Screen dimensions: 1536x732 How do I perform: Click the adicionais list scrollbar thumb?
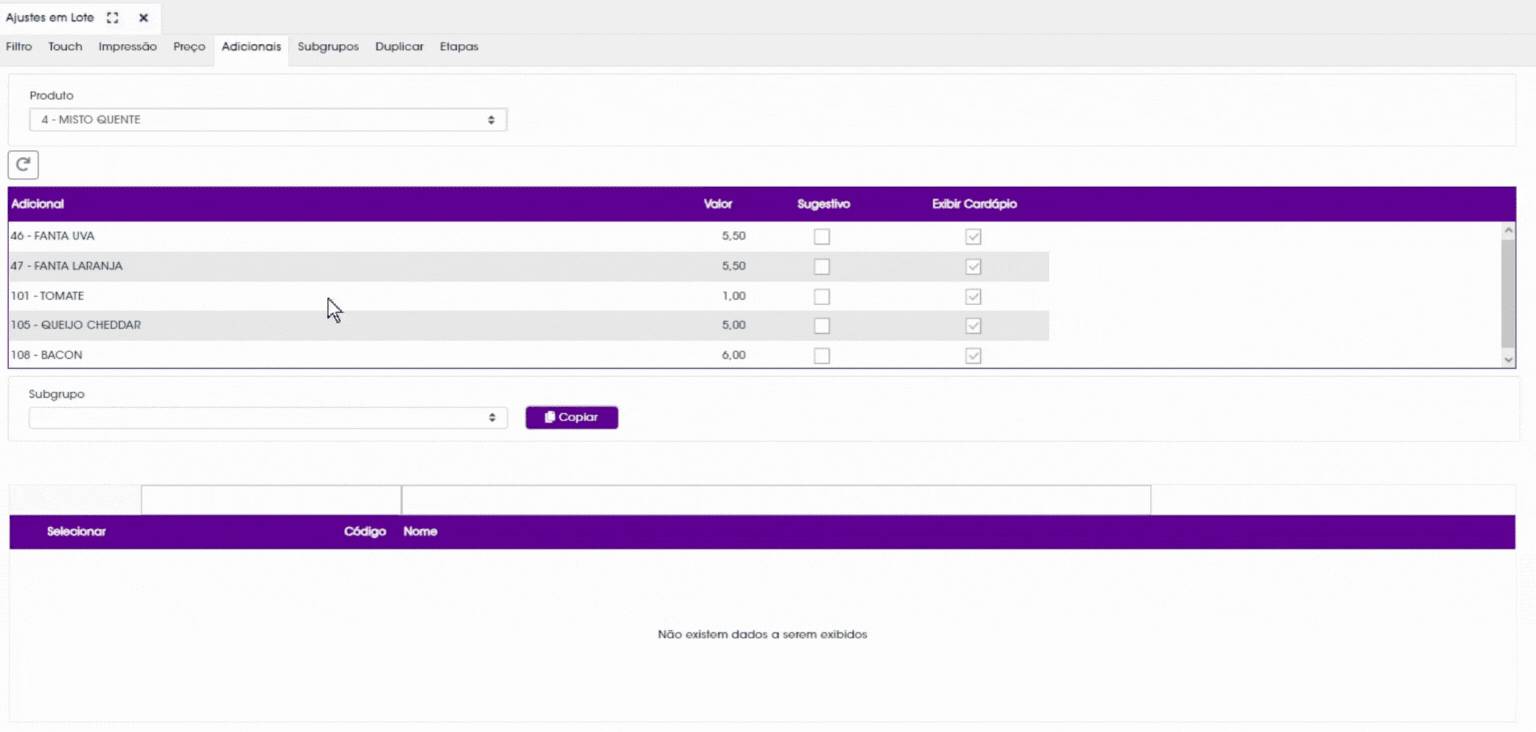pyautogui.click(x=1508, y=293)
